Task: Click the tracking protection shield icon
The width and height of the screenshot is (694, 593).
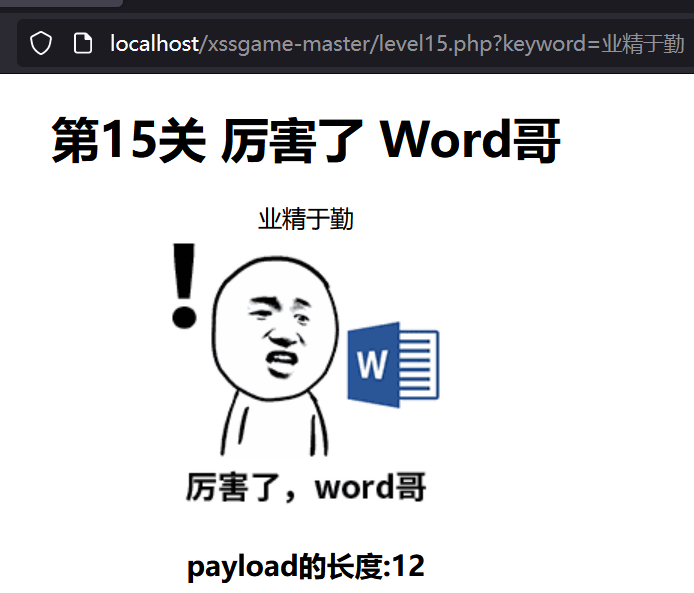Action: [x=41, y=43]
